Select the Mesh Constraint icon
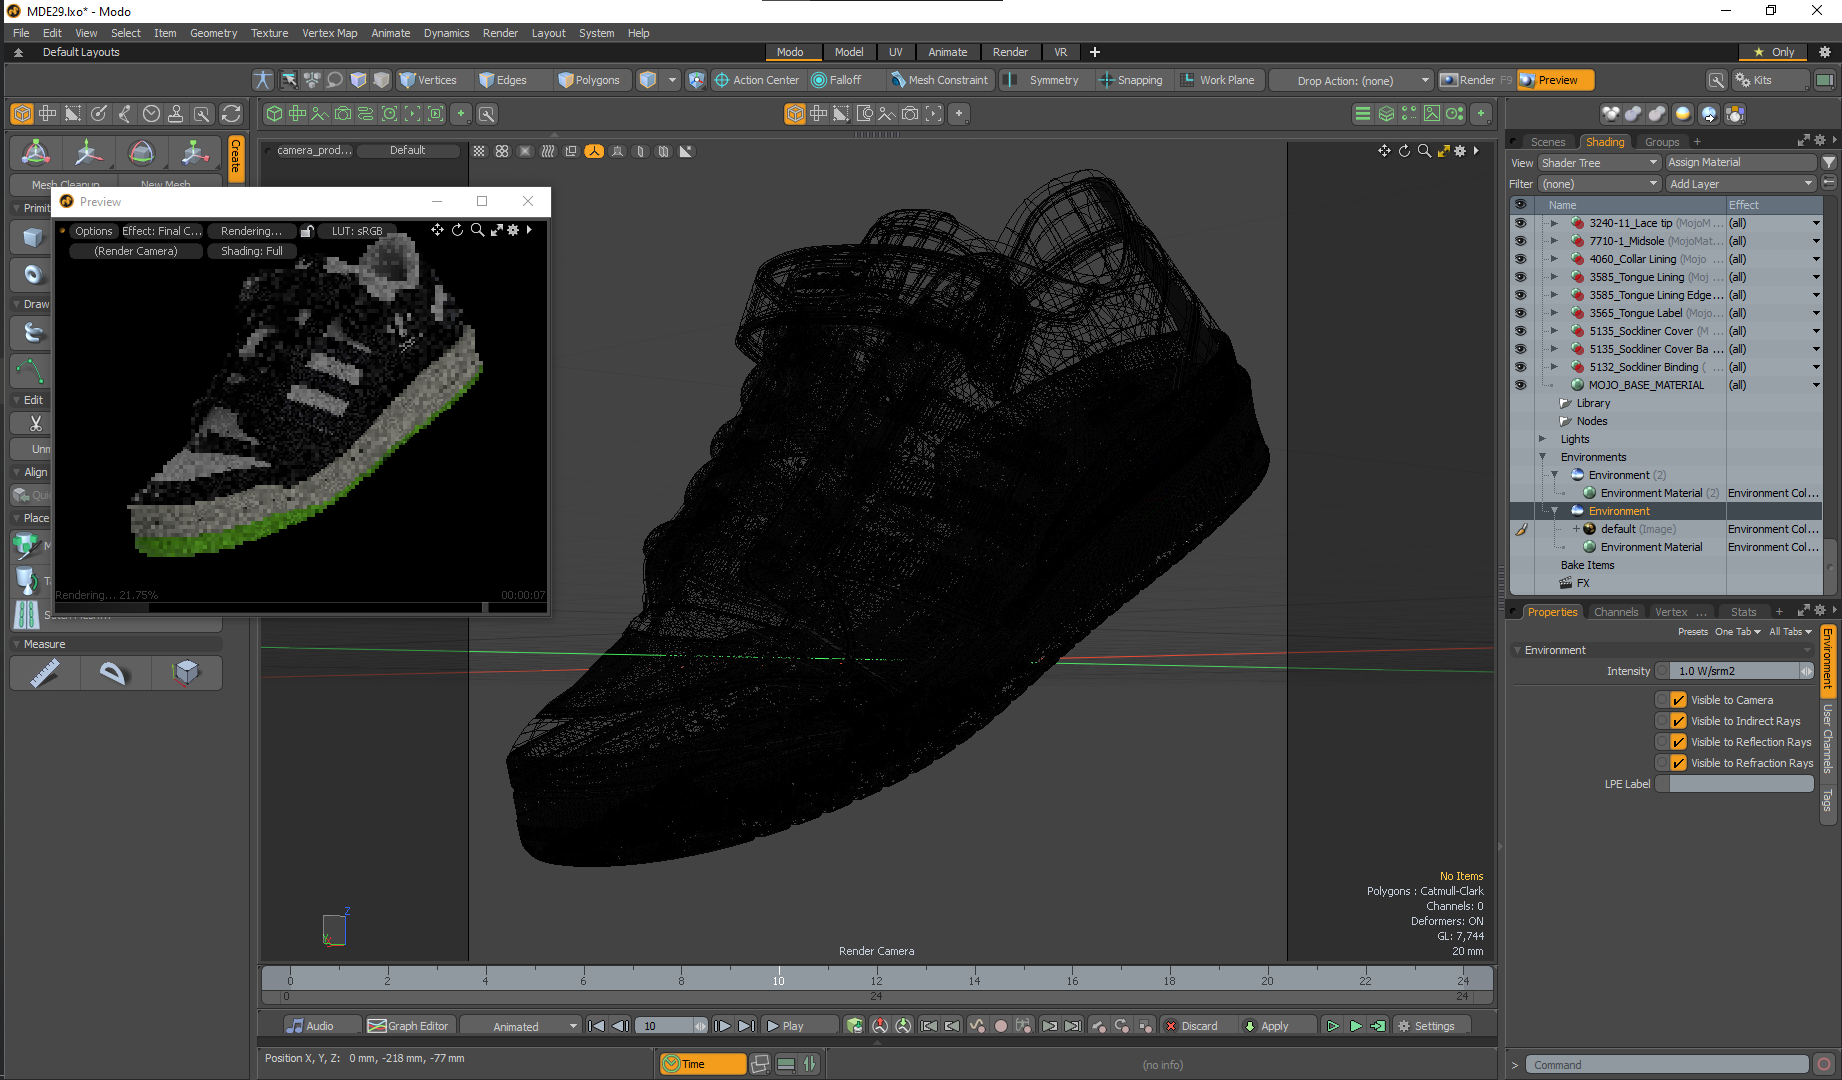The height and width of the screenshot is (1080, 1842). 898,80
